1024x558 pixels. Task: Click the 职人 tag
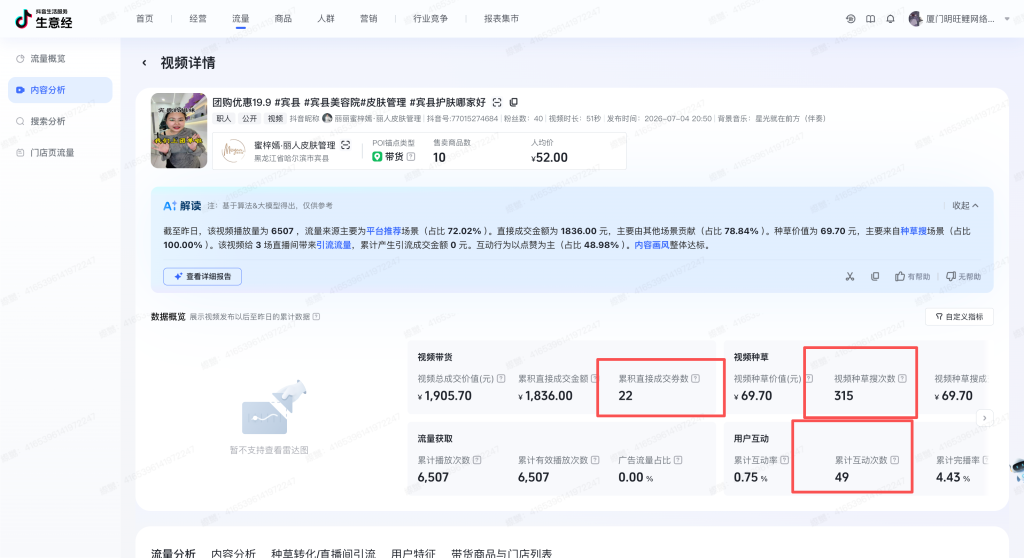tap(224, 119)
